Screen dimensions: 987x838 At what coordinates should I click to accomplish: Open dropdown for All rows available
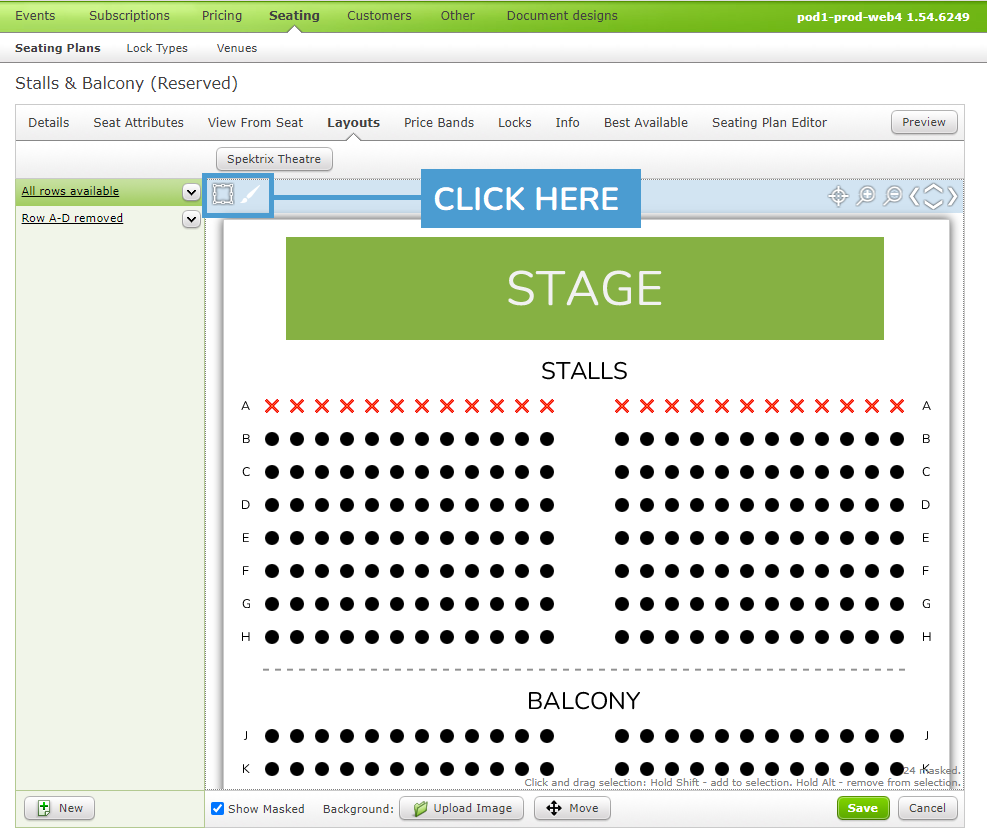click(x=191, y=192)
